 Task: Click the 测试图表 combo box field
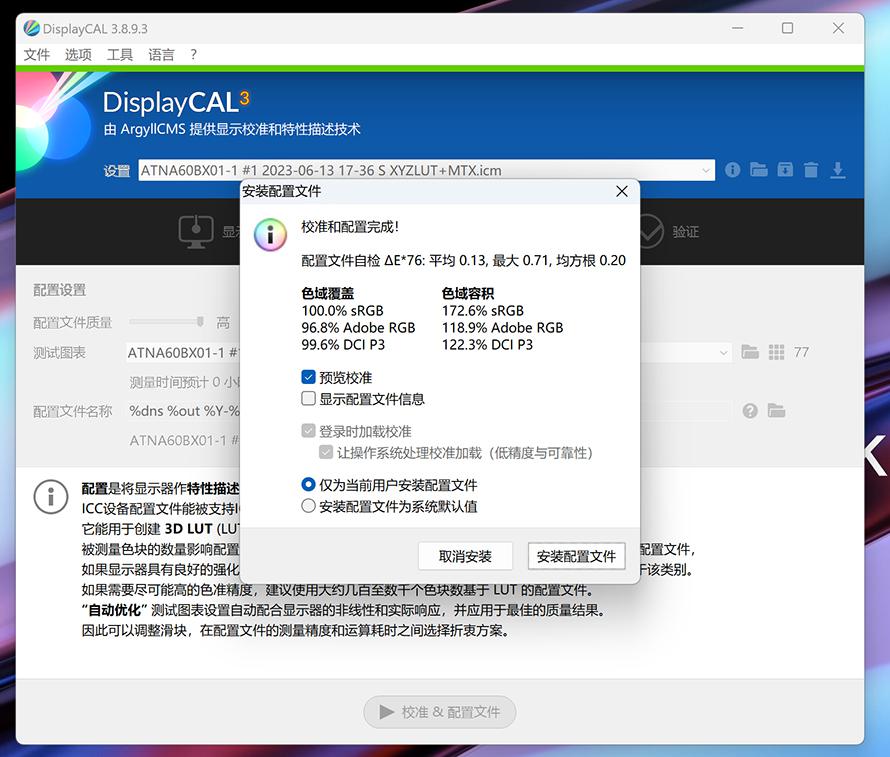429,352
